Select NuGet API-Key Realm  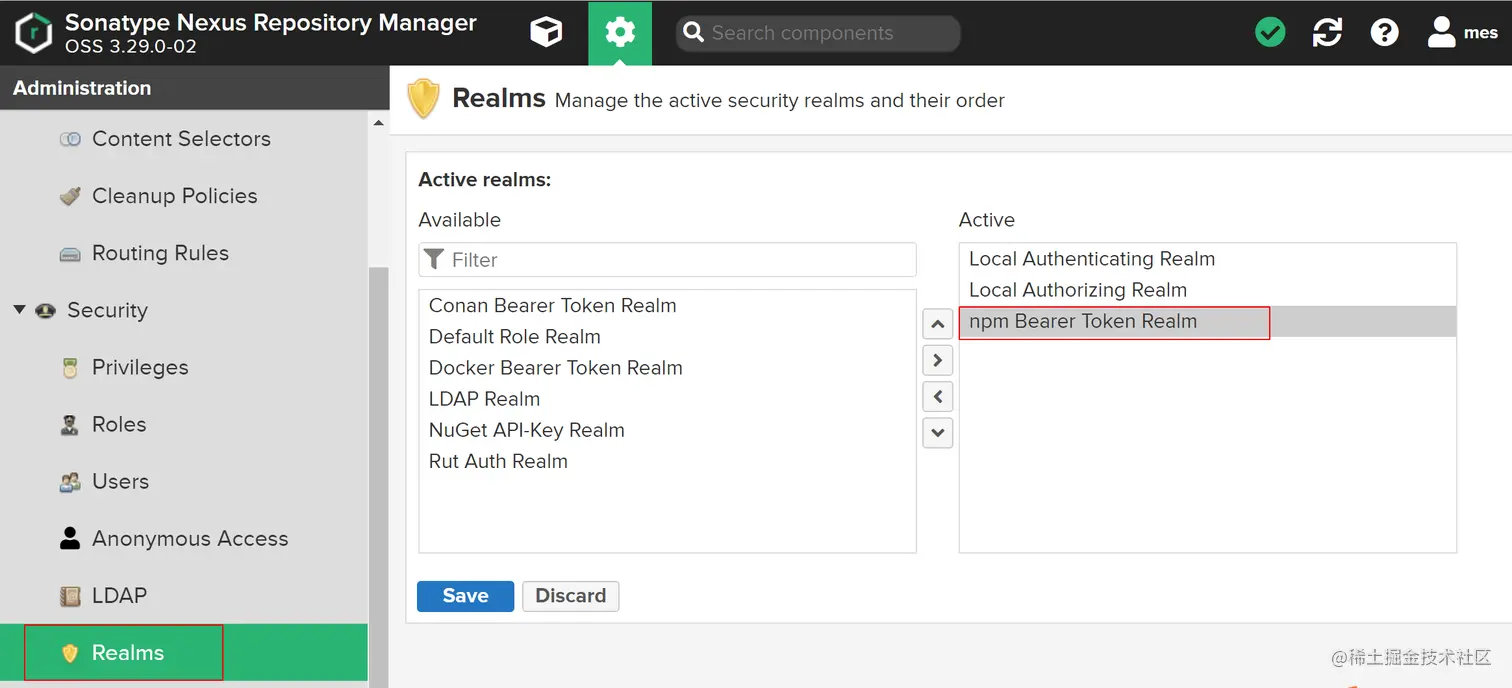pos(667,430)
